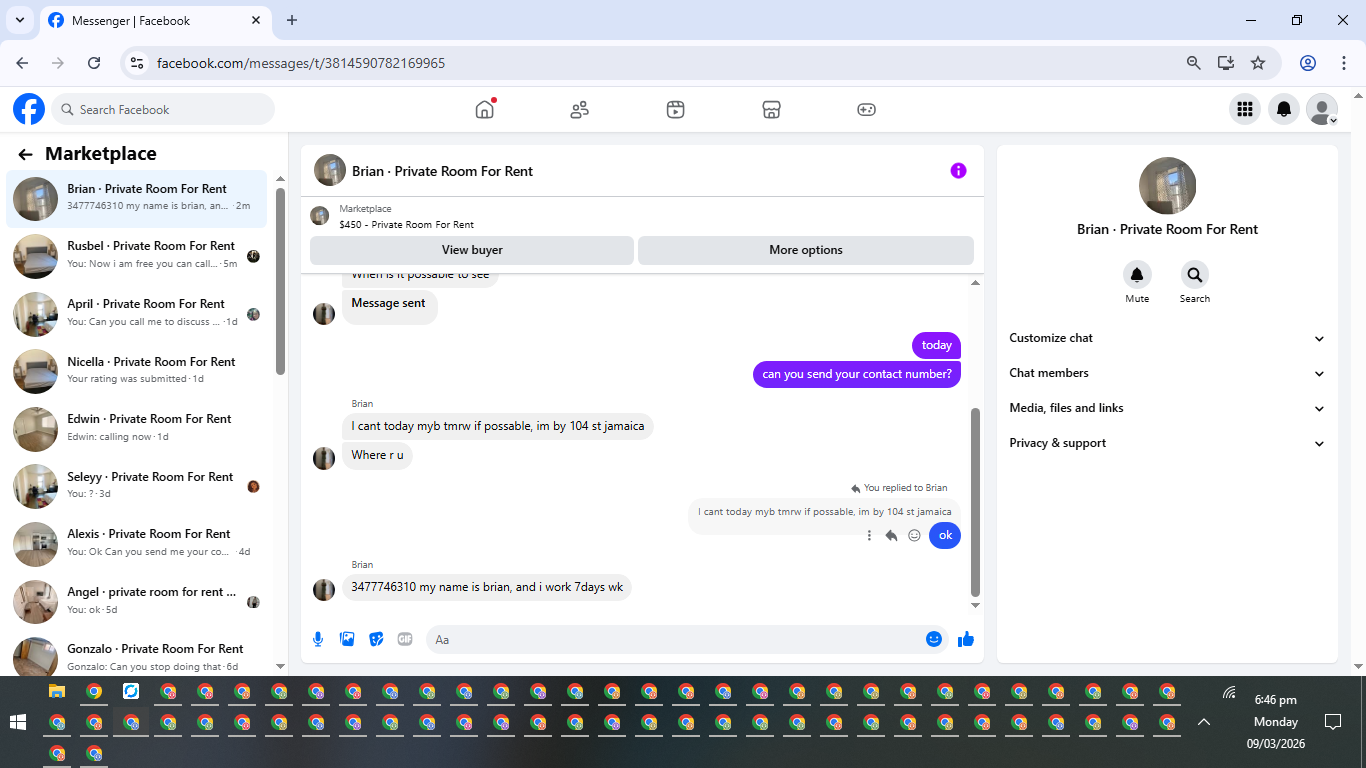Expand Chat members section

tap(1167, 373)
